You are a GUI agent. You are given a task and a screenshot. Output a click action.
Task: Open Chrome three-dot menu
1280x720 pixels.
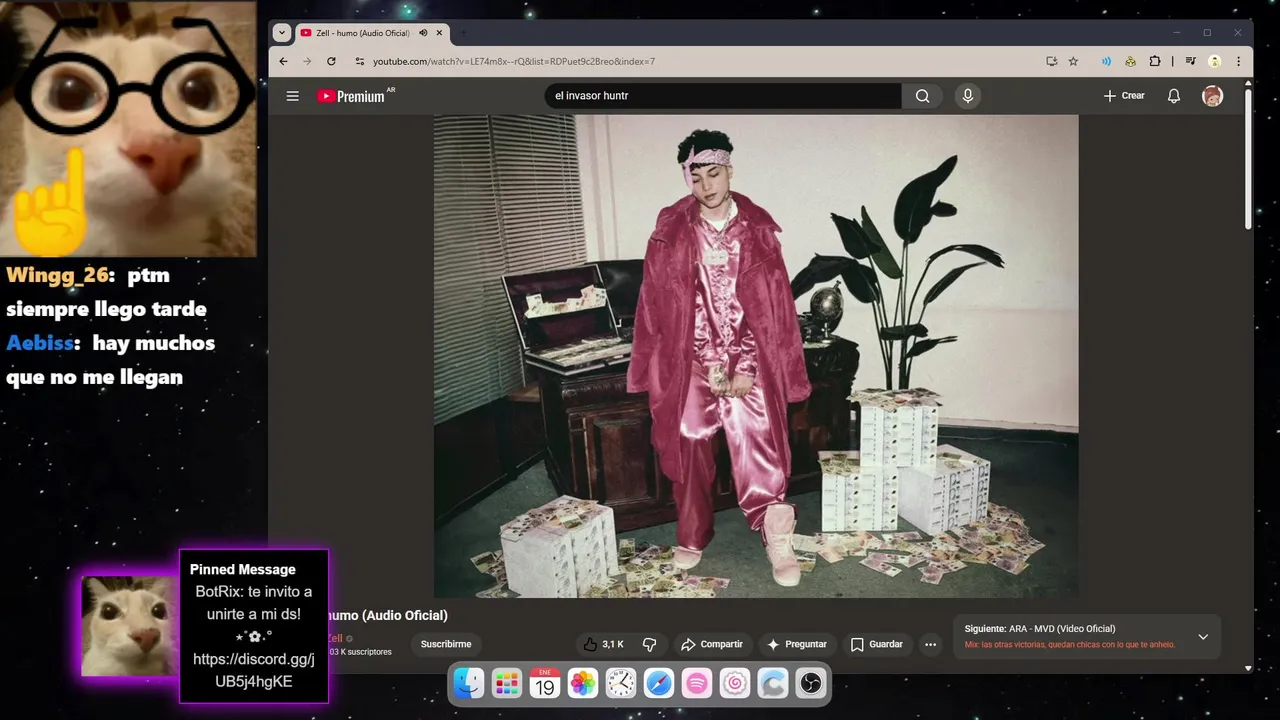point(1238,61)
